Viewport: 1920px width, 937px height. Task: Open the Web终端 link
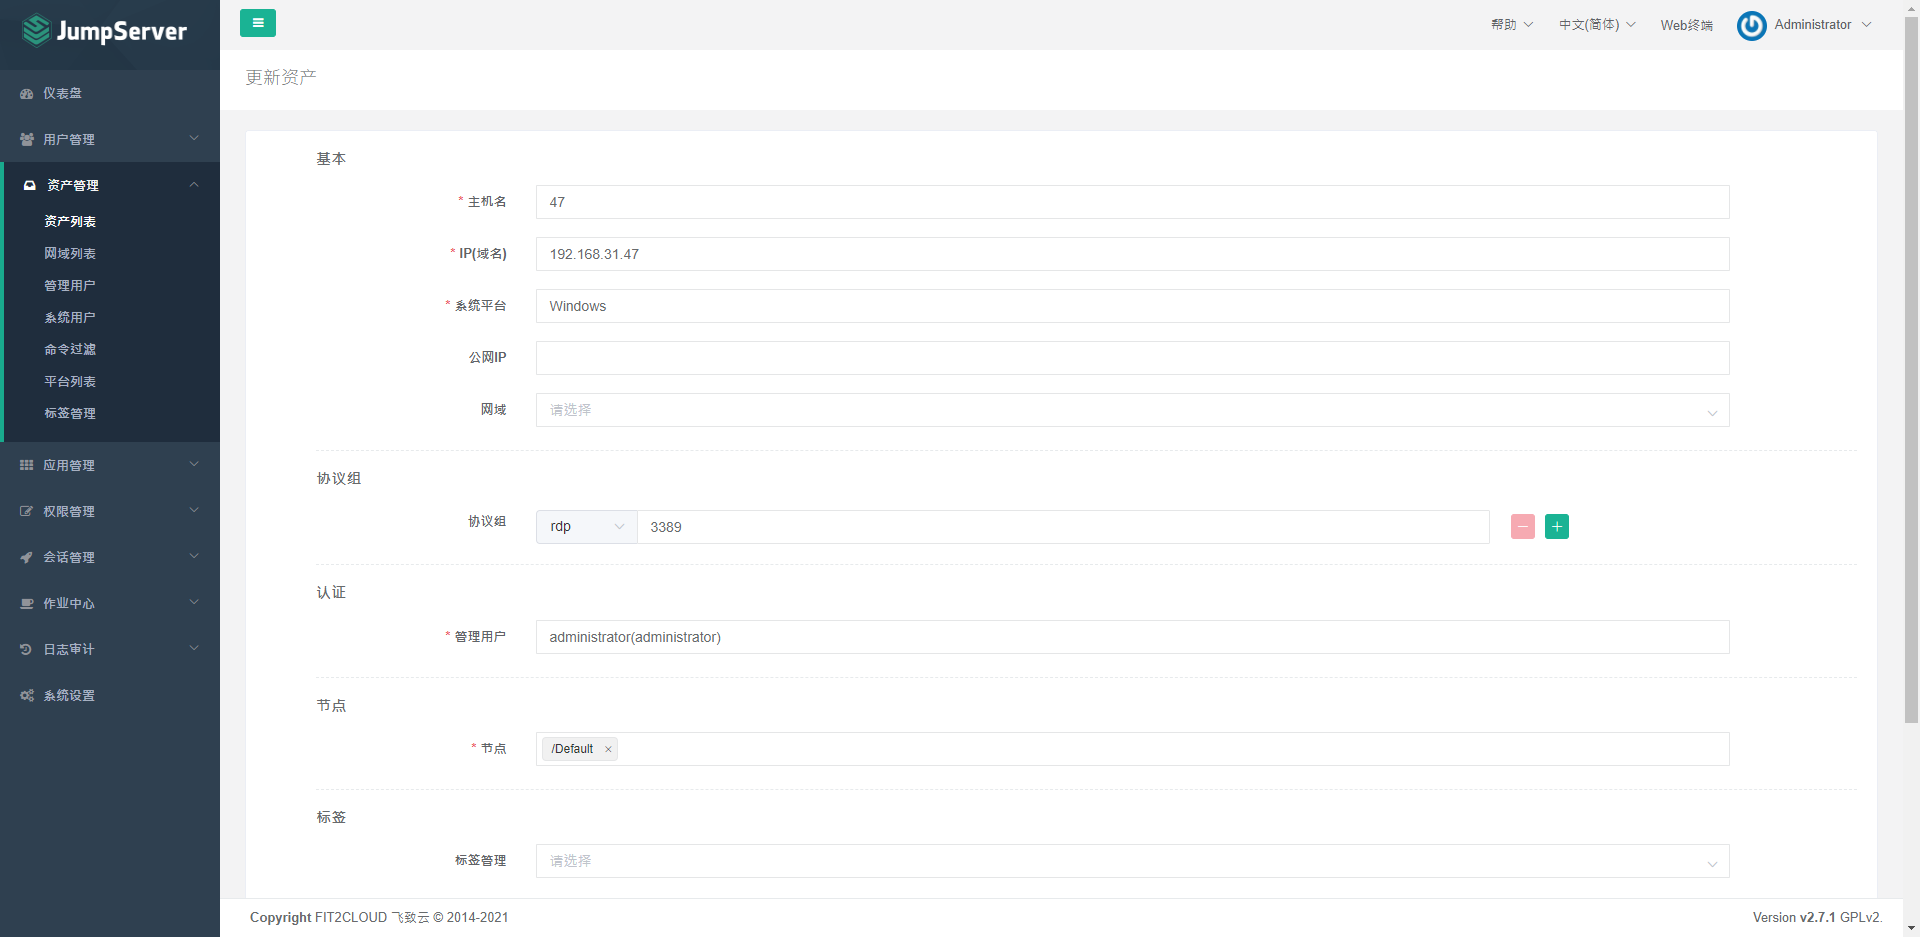pos(1686,25)
